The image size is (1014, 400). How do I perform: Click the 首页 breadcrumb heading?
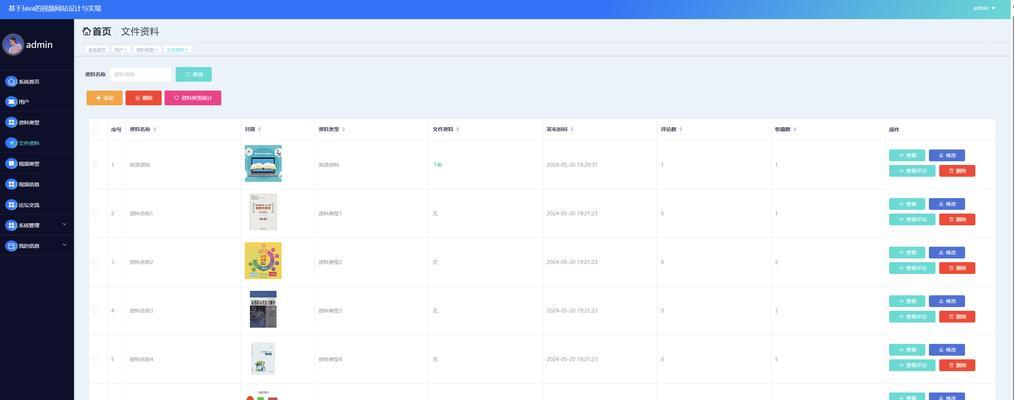[x=102, y=32]
